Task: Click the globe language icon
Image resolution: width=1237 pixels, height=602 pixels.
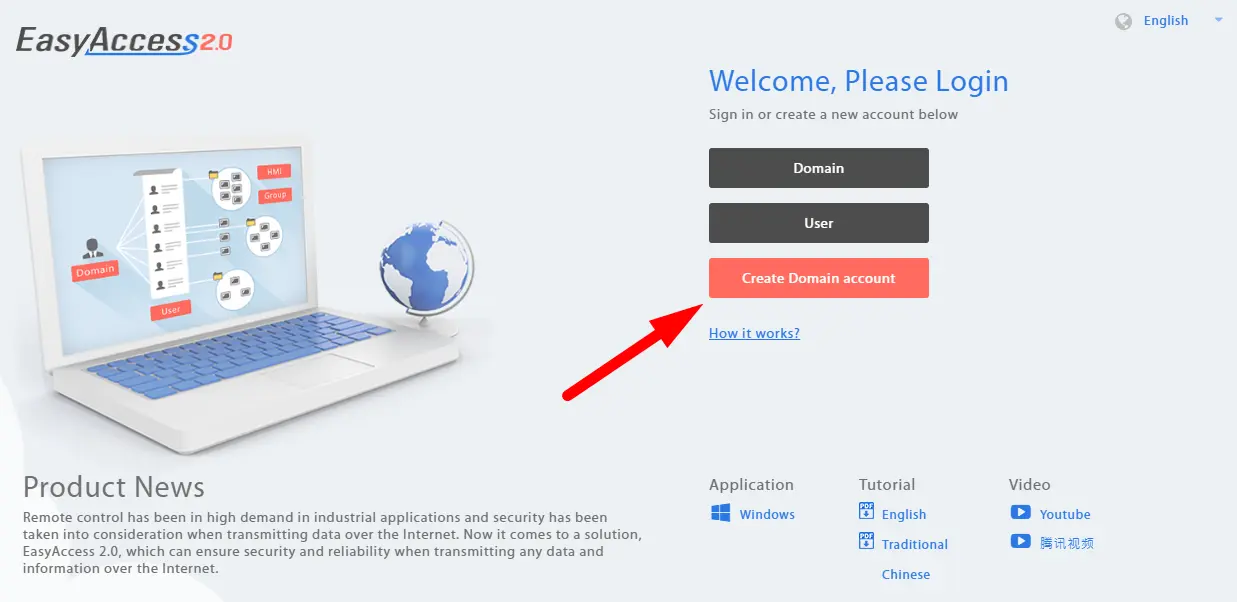Action: pos(1123,21)
